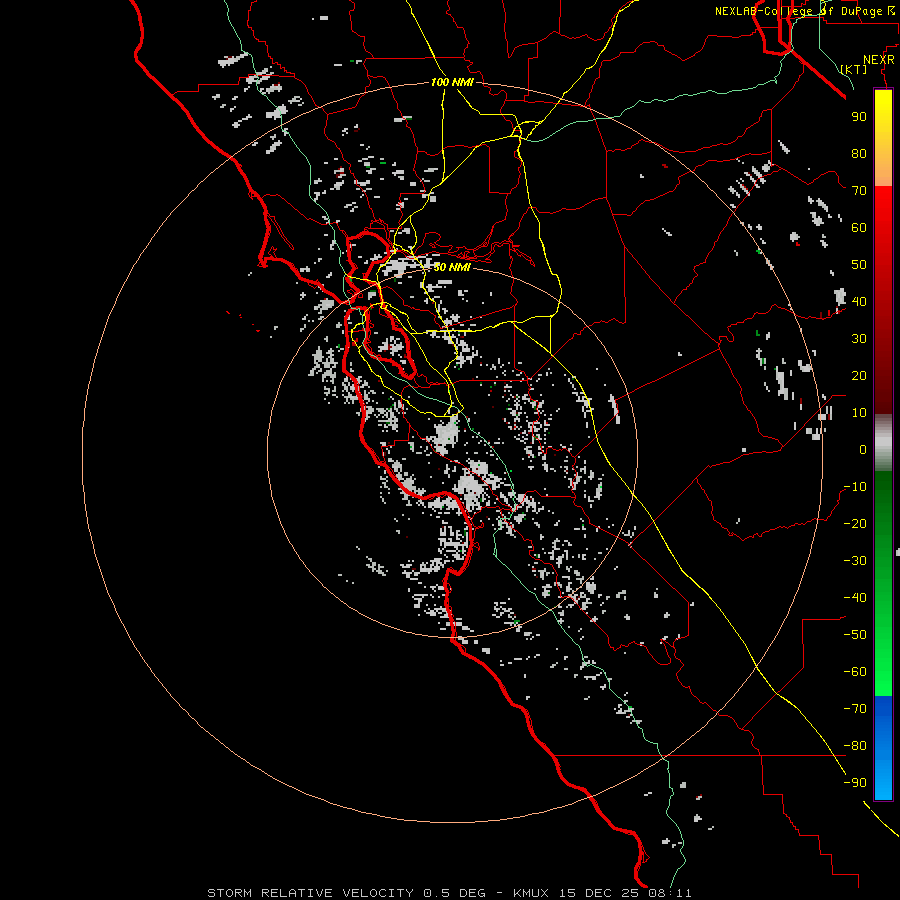Screen dimensions: 900x900
Task: Click the -10 value on velocity legend
Action: pyautogui.click(x=855, y=487)
